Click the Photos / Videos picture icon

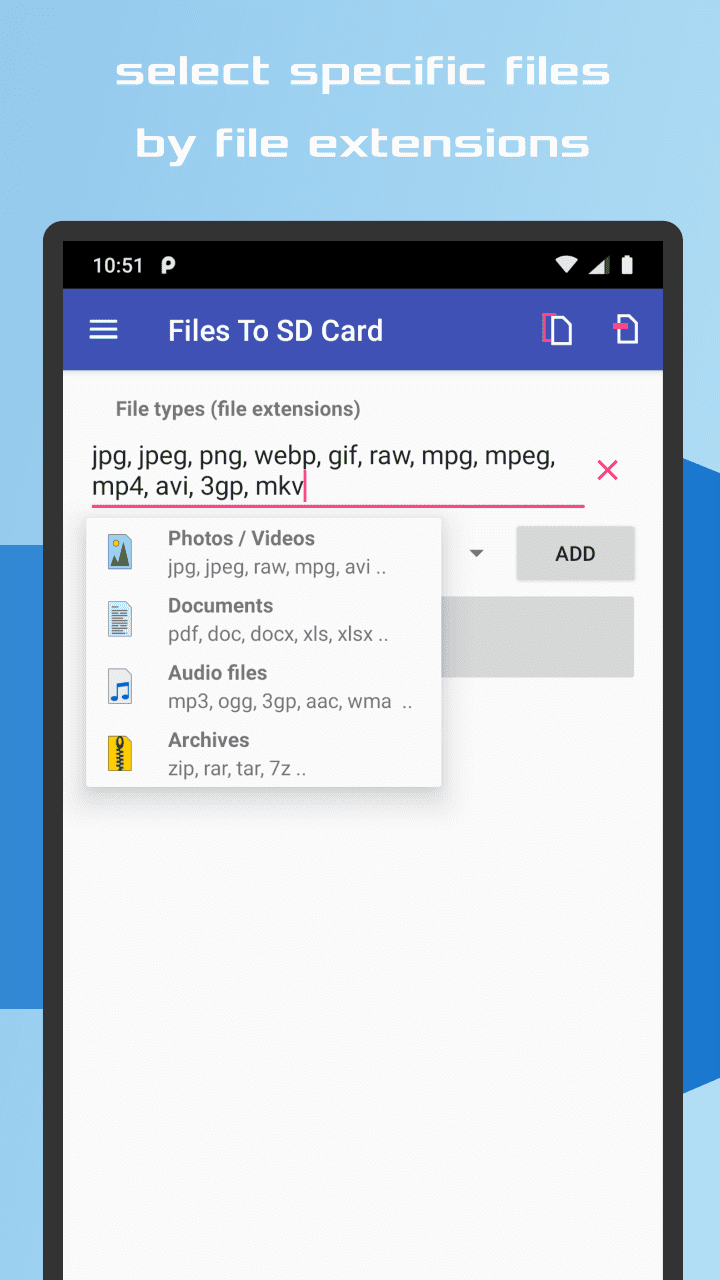pos(120,552)
